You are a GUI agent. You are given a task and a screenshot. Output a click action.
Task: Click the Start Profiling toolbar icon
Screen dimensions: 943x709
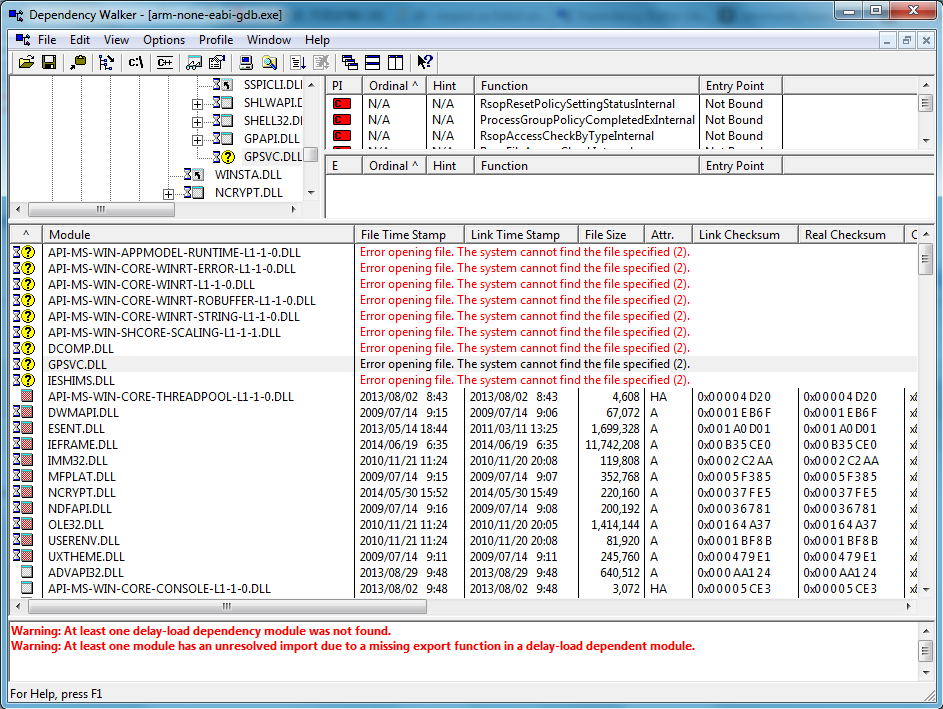[298, 62]
